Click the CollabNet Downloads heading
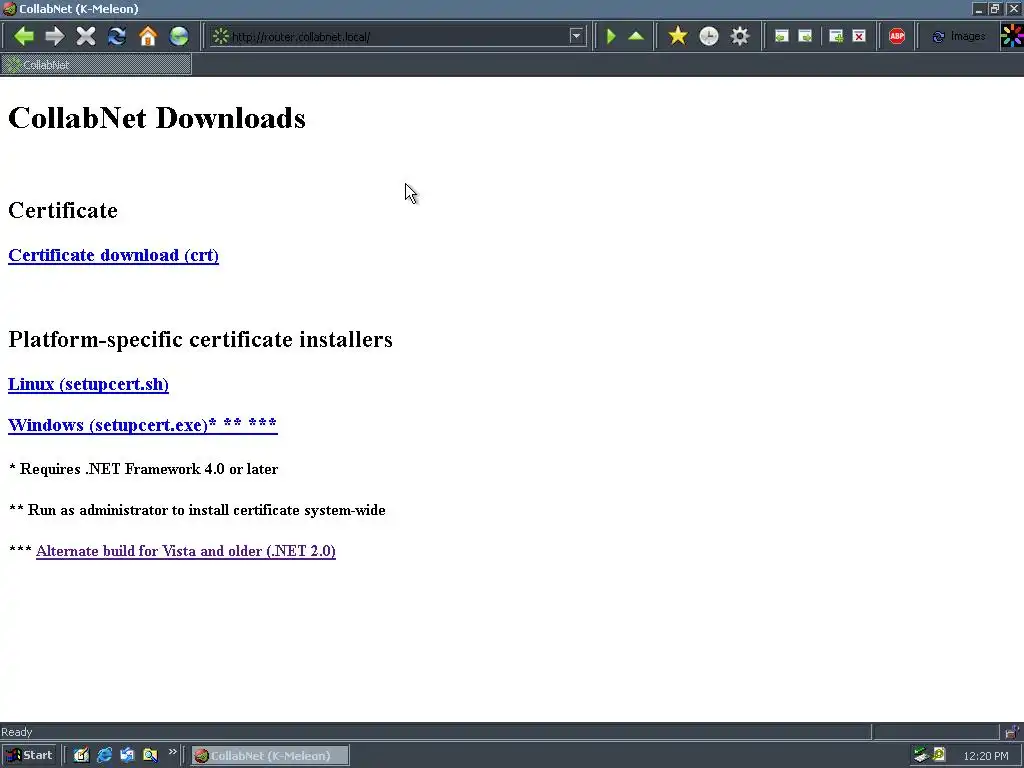This screenshot has width=1024, height=768. [x=157, y=118]
